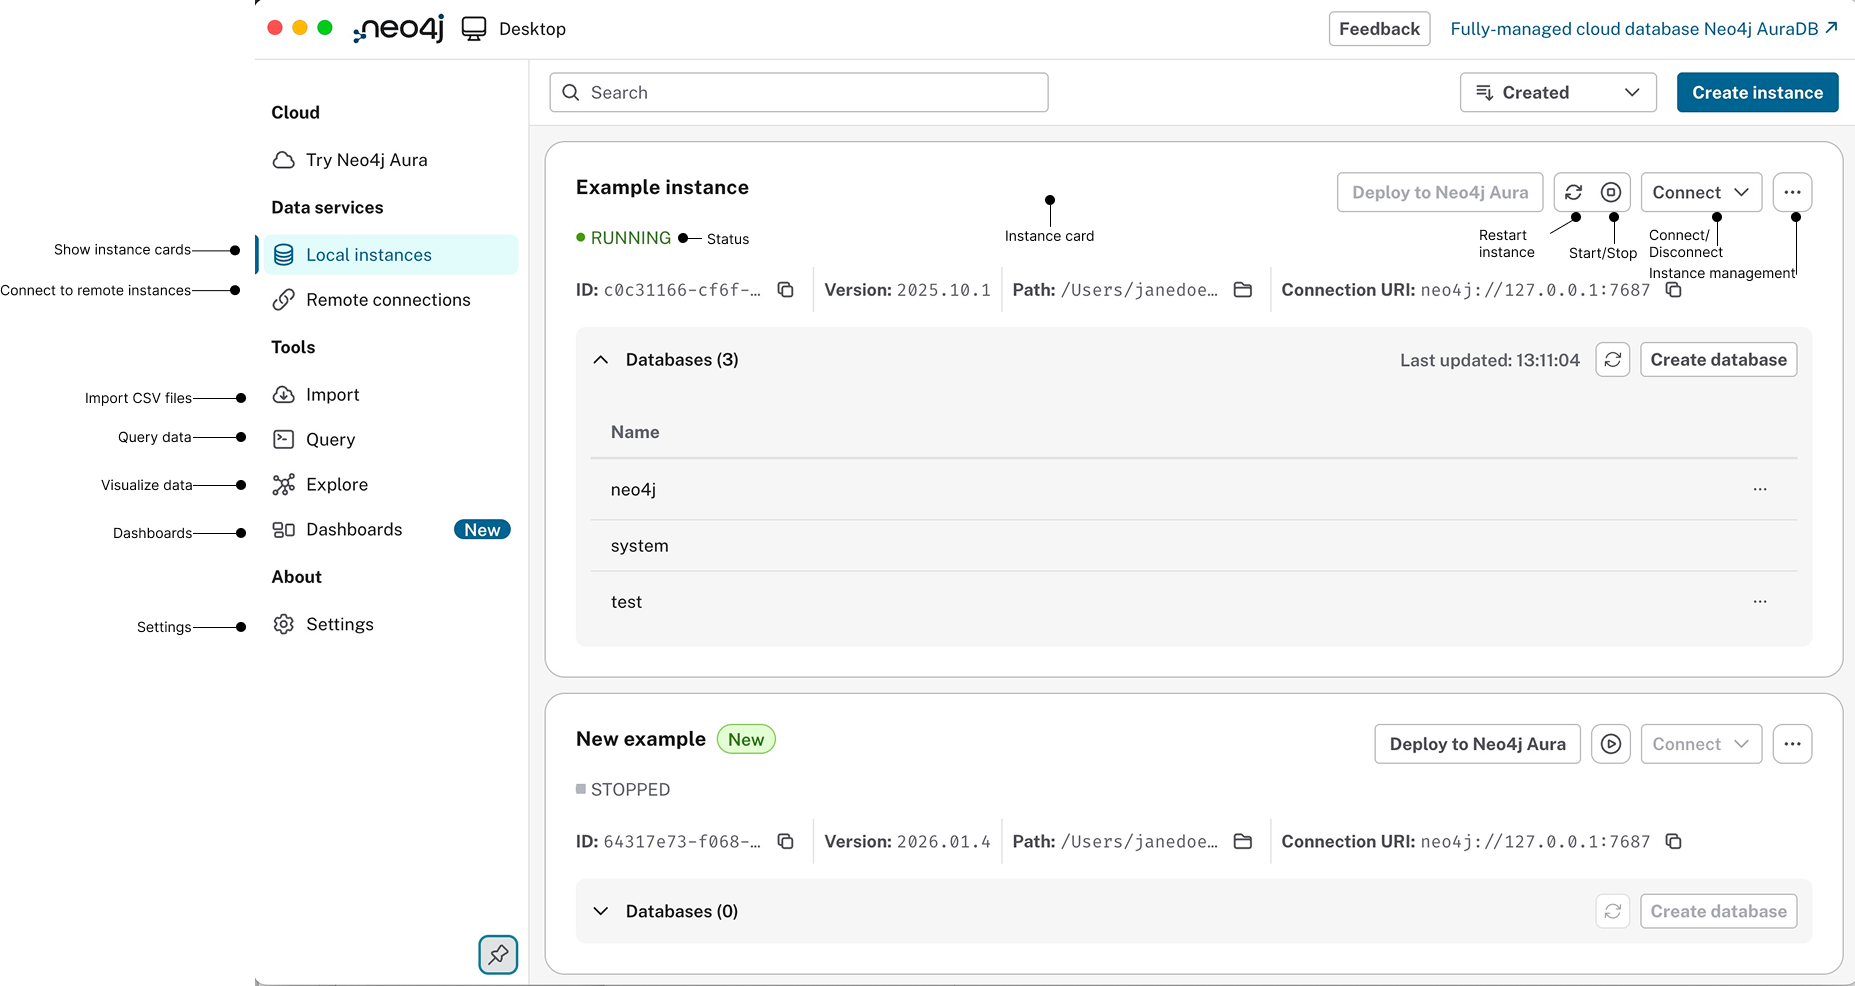
Task: Open Example instance management ellipsis menu
Action: tap(1793, 192)
